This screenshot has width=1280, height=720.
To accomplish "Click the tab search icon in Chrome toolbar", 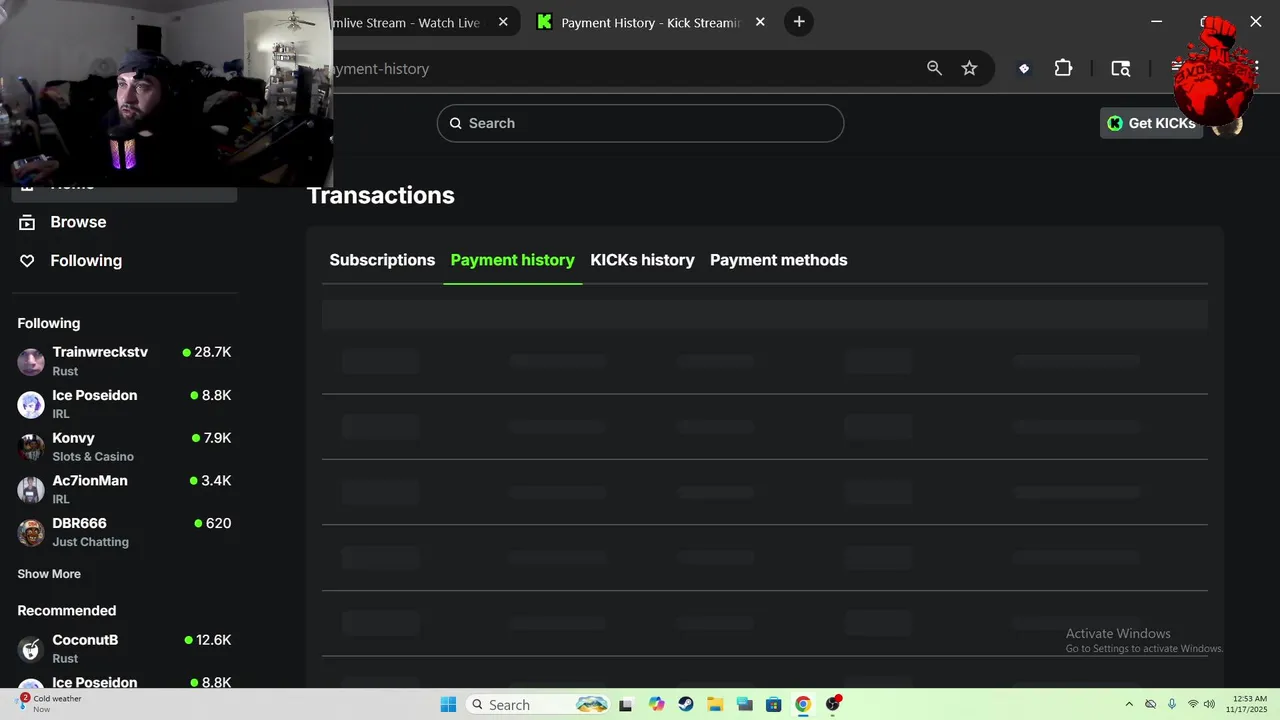I will coord(1121,68).
